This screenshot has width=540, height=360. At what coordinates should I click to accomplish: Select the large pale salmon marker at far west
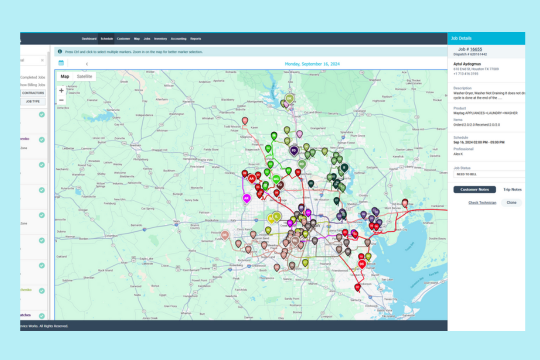225,235
